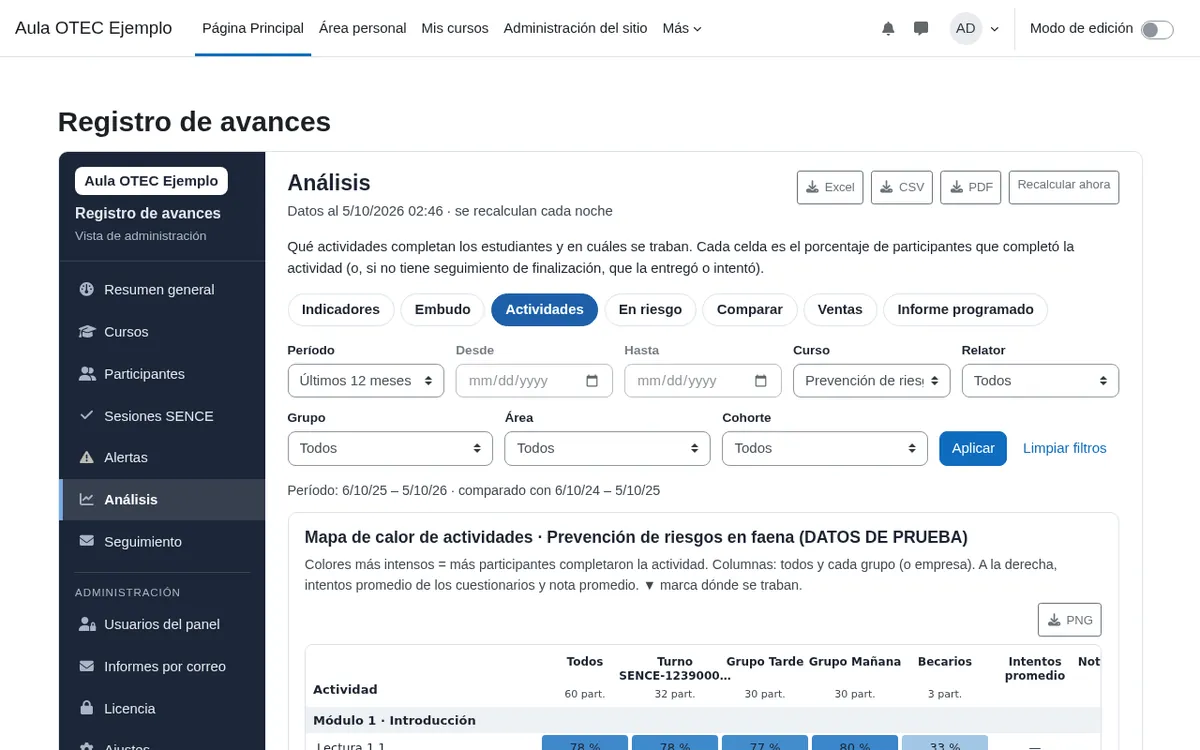This screenshot has height=750, width=1200.
Task: Open the notifications bell
Action: point(888,29)
